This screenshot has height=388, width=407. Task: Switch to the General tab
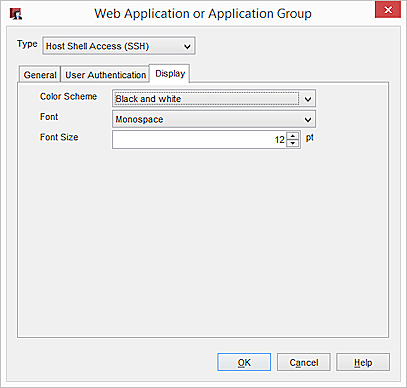pyautogui.click(x=40, y=74)
